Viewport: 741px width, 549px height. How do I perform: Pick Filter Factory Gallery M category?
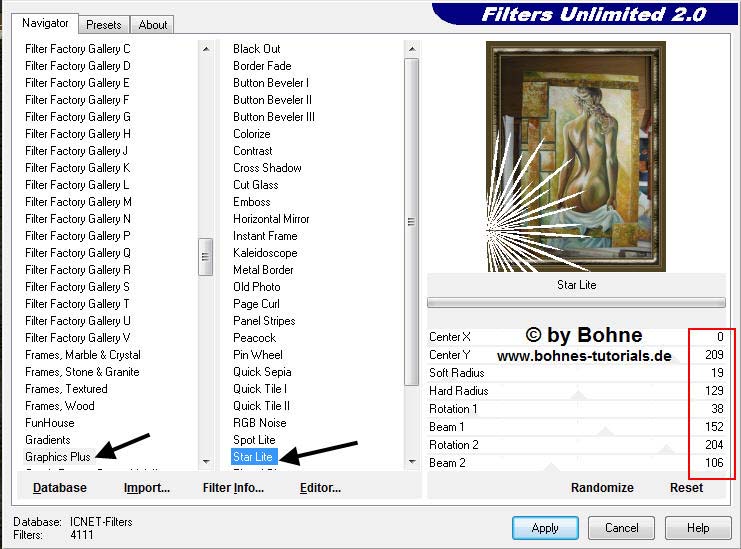[x=78, y=202]
